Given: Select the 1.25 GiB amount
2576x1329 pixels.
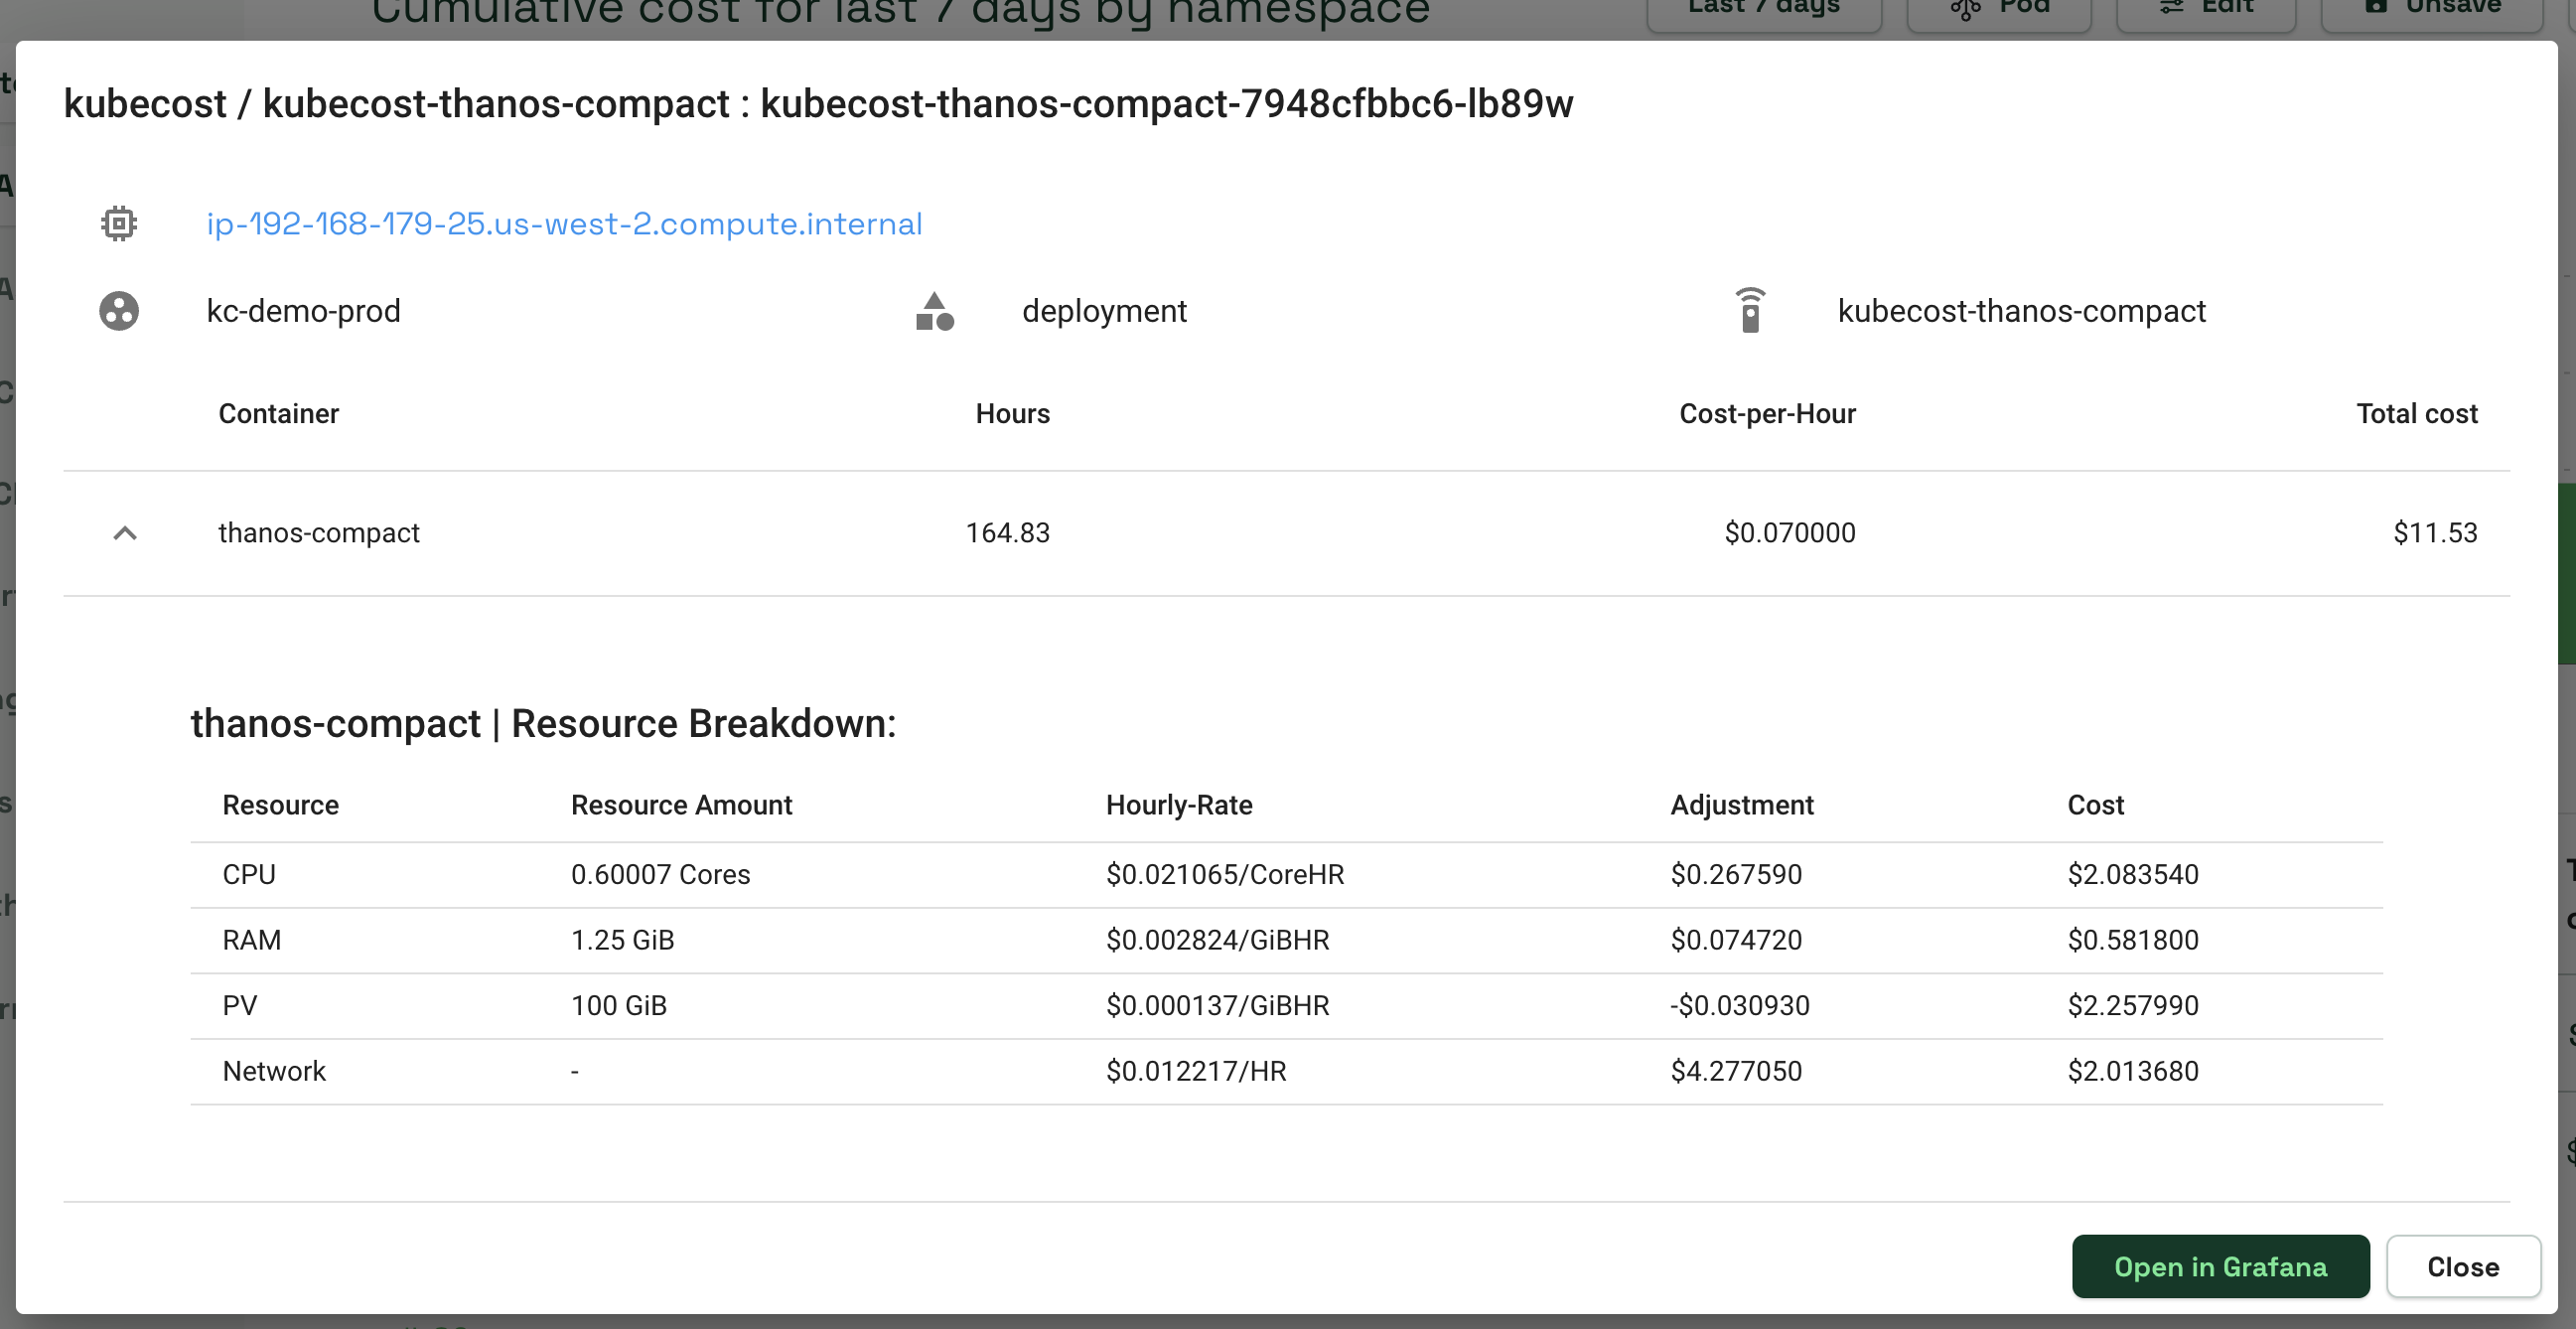Looking at the screenshot, I should coord(623,940).
